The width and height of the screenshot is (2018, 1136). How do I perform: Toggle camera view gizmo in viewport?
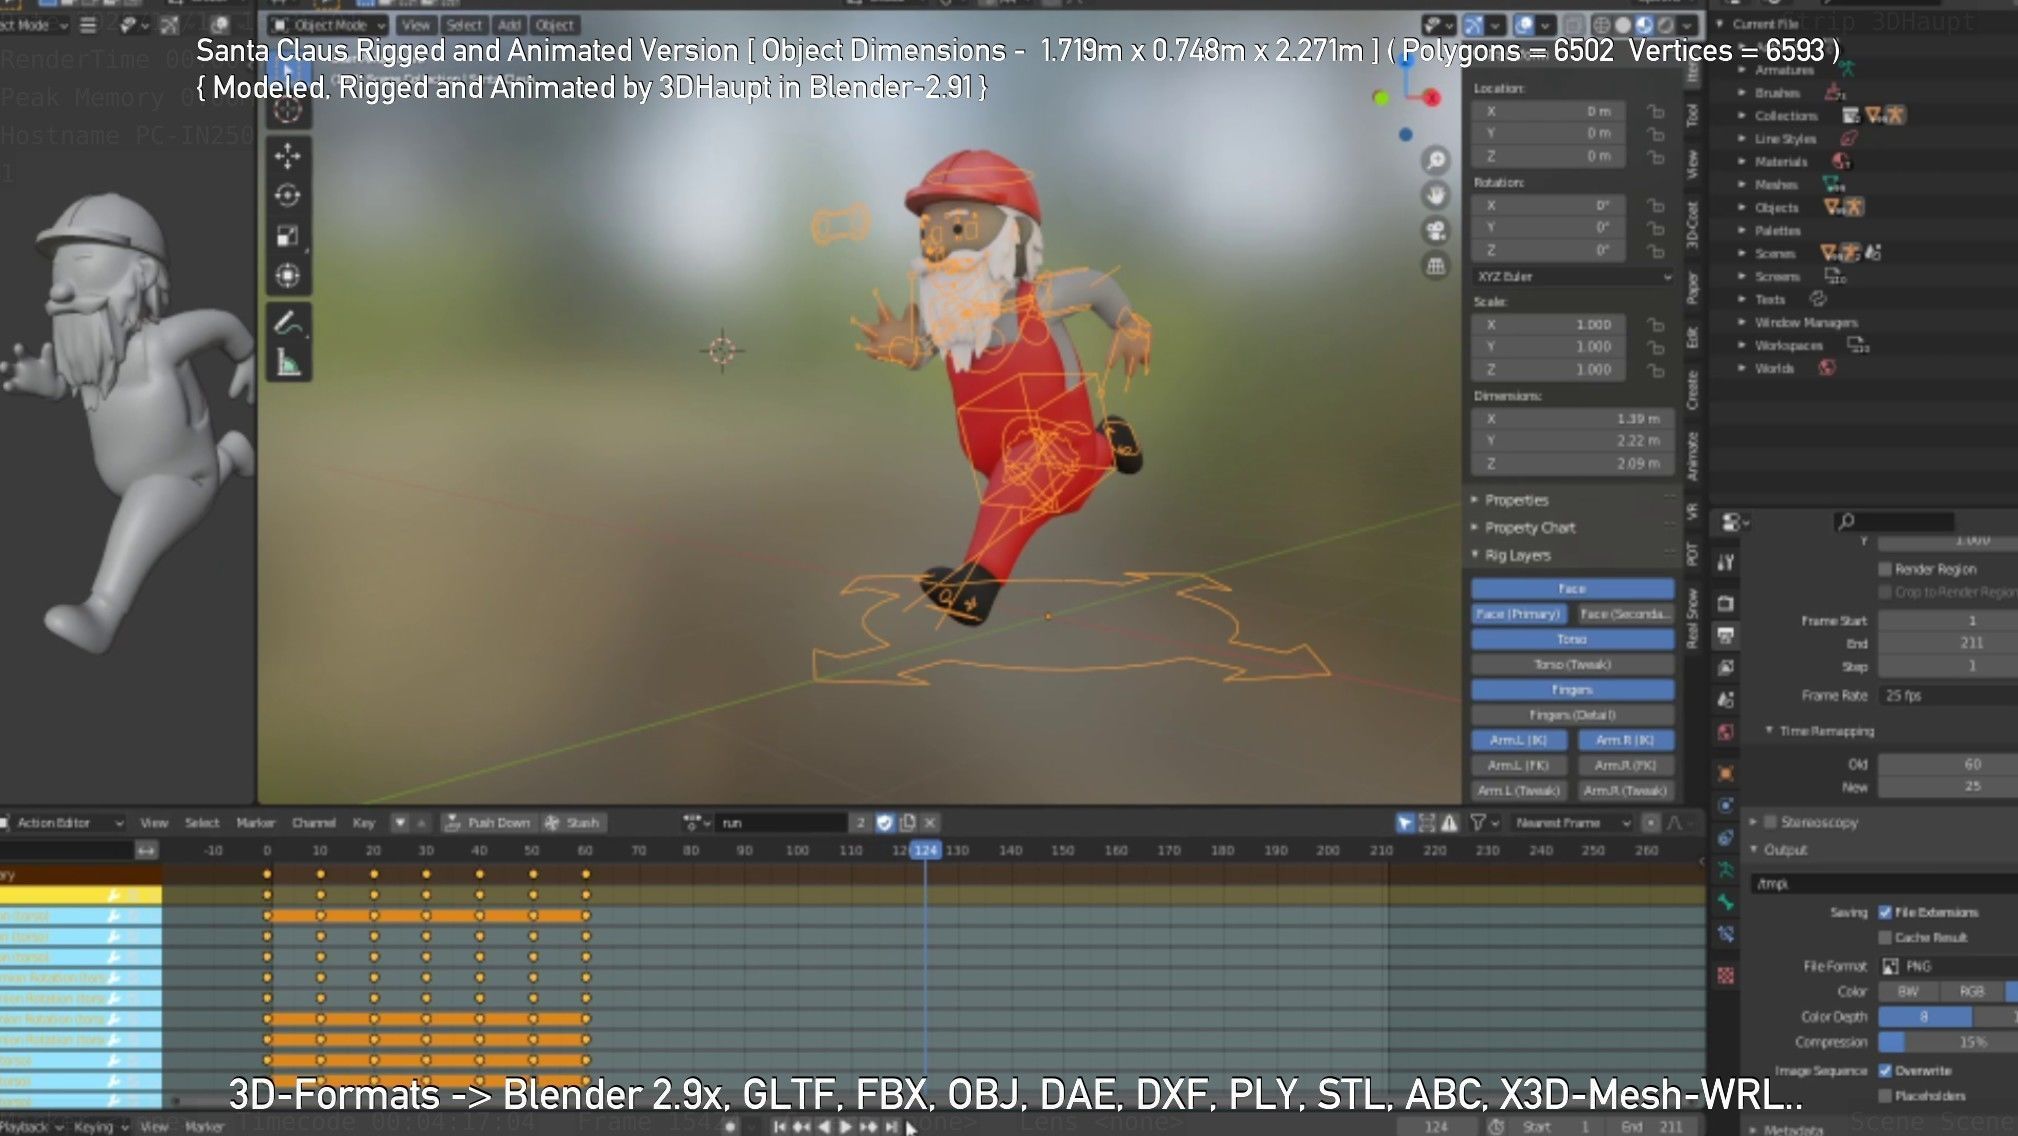[1436, 230]
